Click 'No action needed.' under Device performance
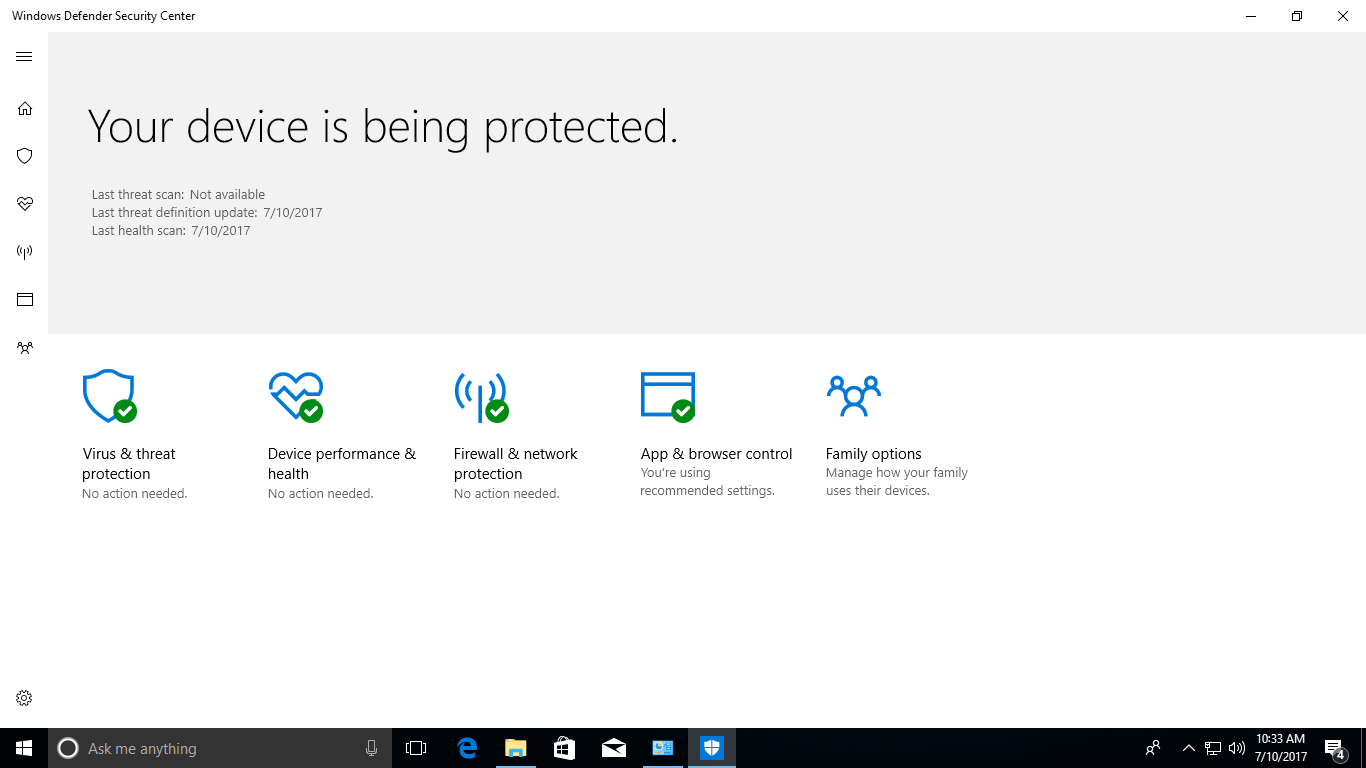The width and height of the screenshot is (1366, 768). pos(320,494)
